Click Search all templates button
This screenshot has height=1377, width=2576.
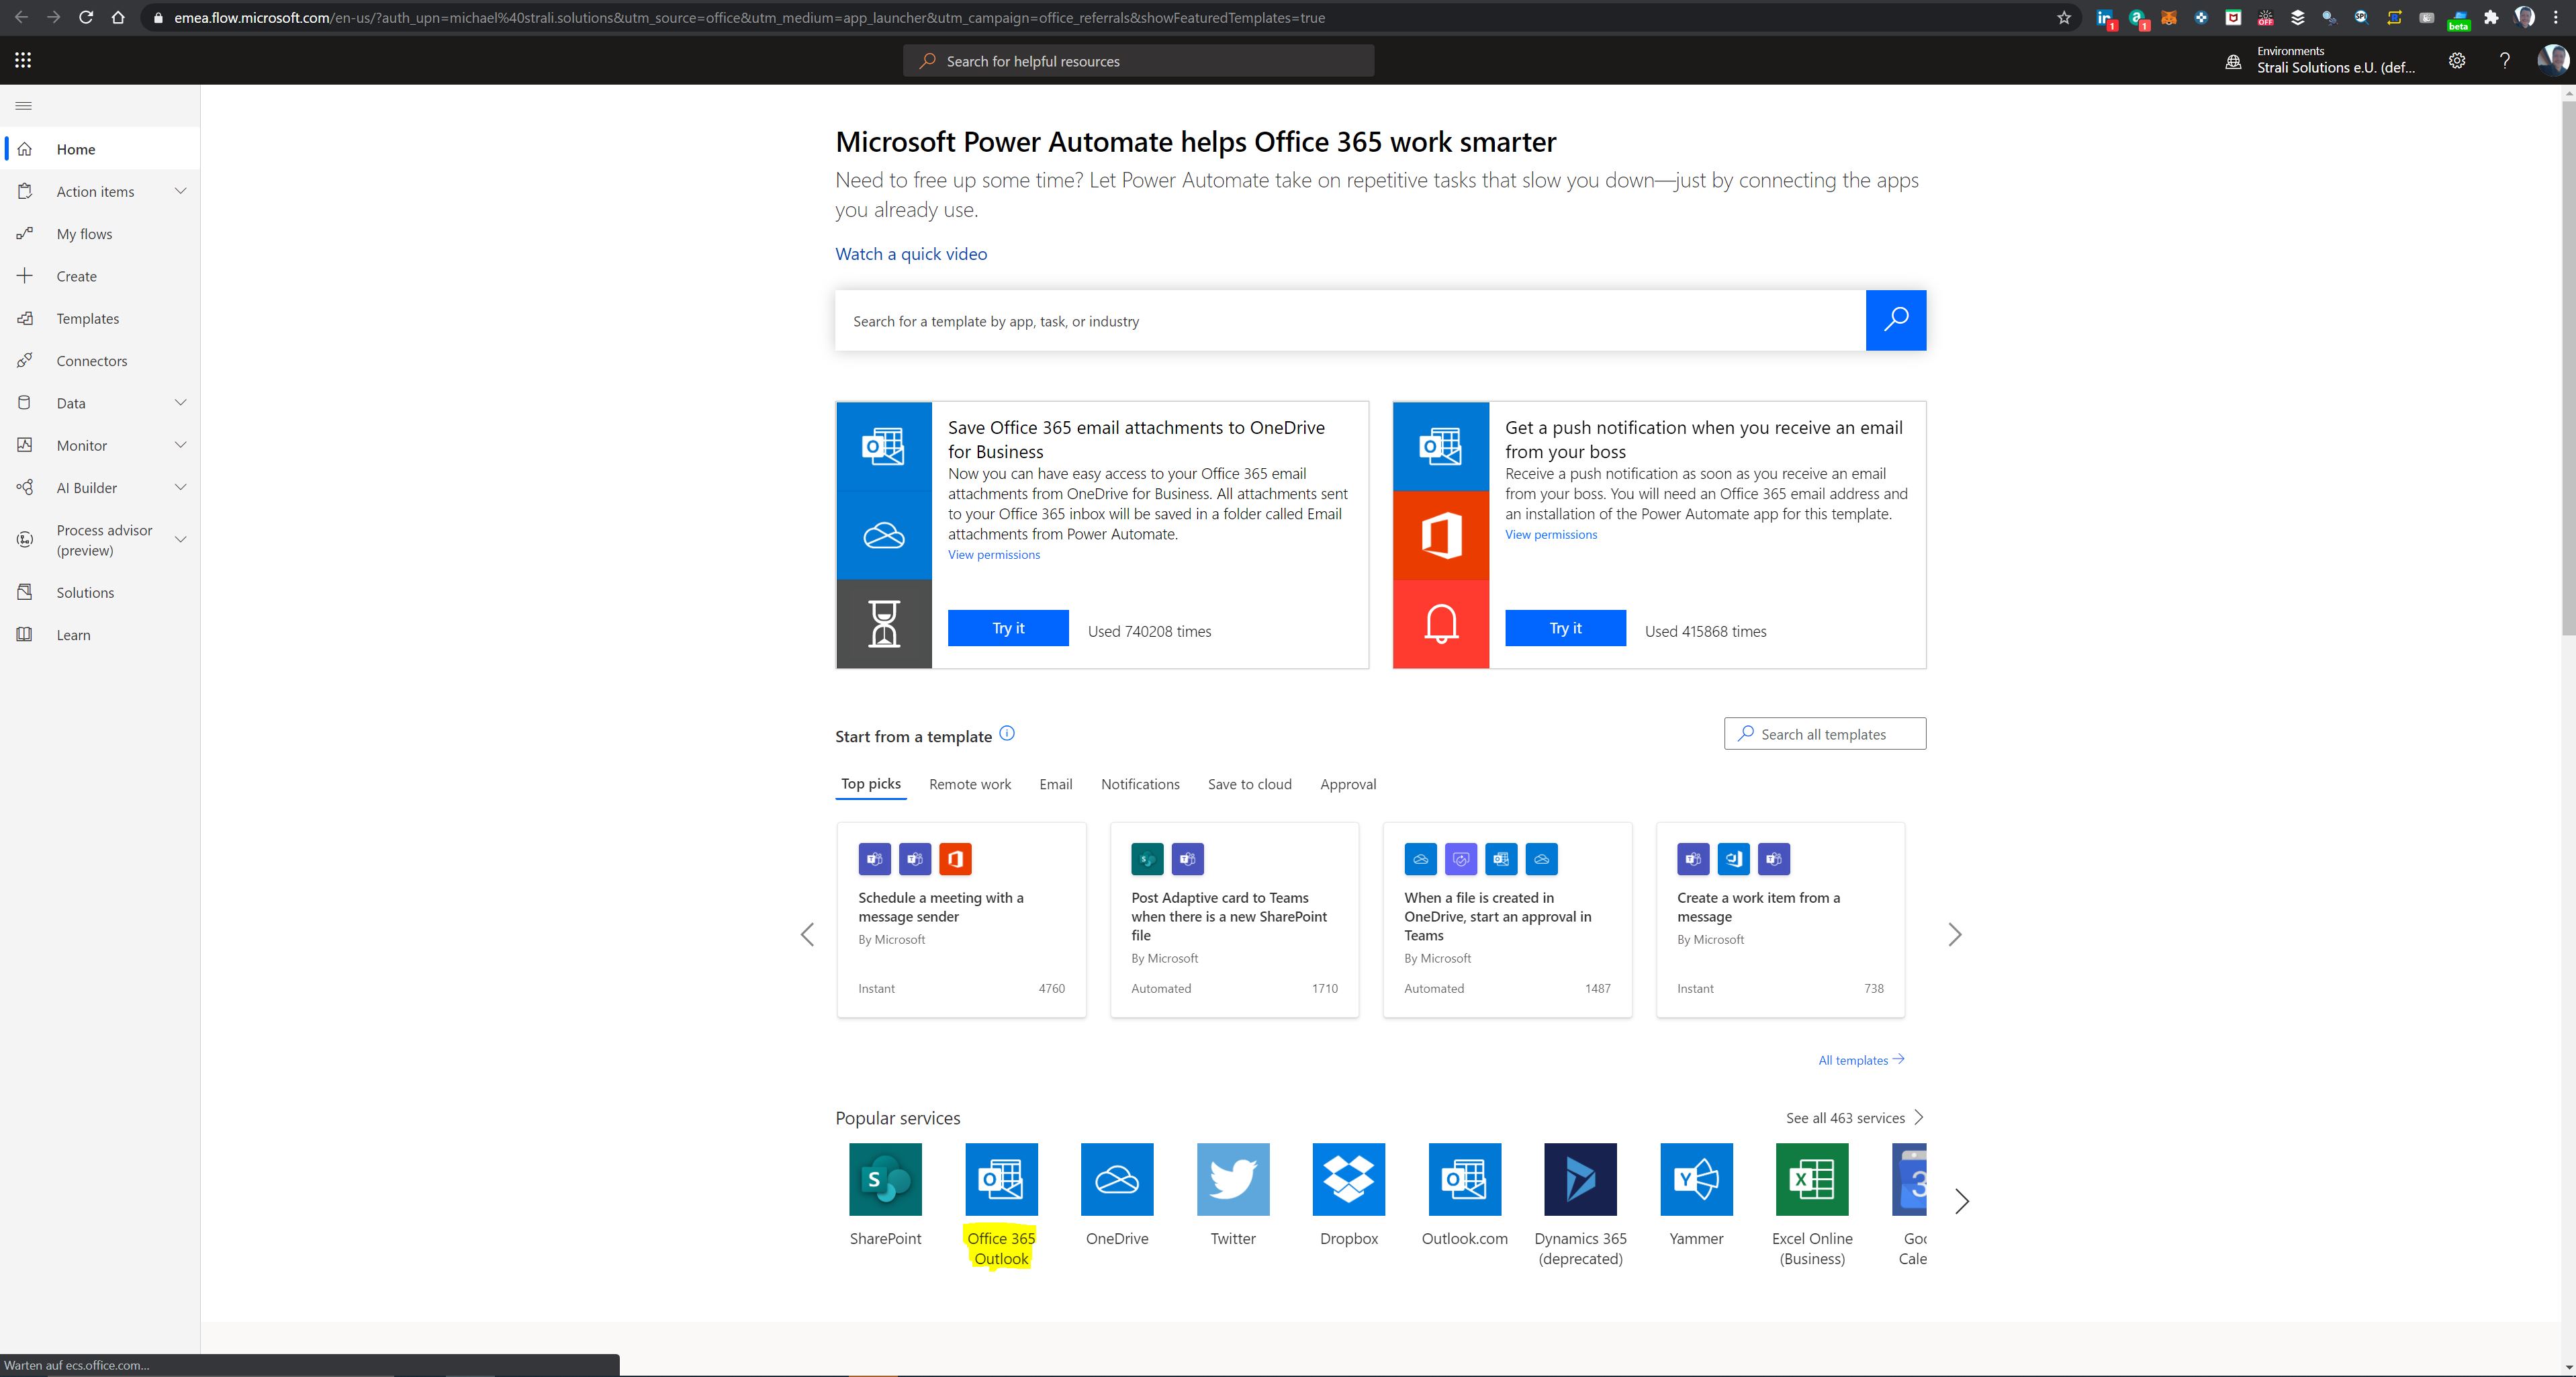pos(1825,735)
